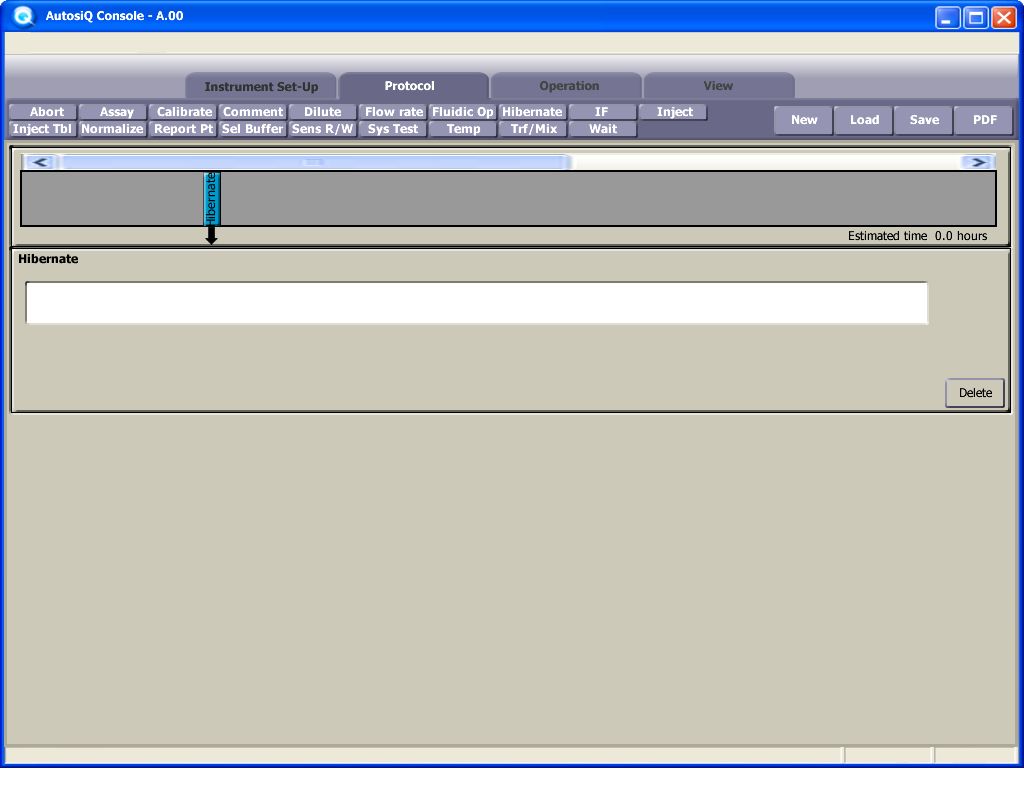Add a Comment step
Screen dimensions: 1024x786
[x=253, y=112]
